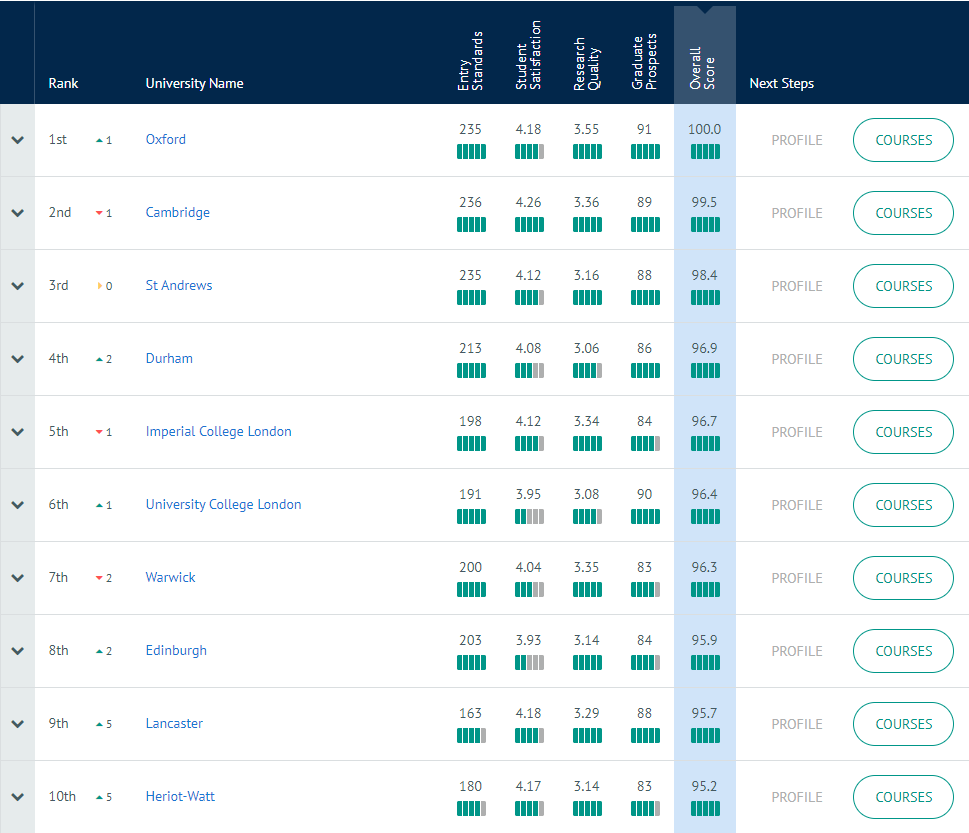Viewport: 969px width, 833px height.
Task: Expand the Heriot-Watt row chevron
Action: (x=17, y=797)
